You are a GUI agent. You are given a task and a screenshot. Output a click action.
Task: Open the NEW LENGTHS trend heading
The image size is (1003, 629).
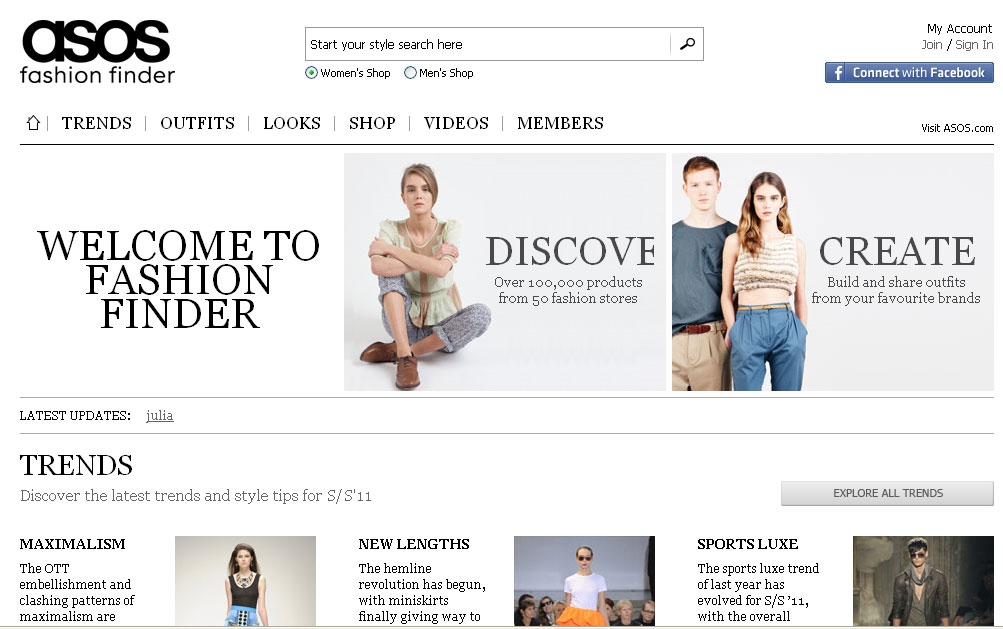tap(414, 544)
